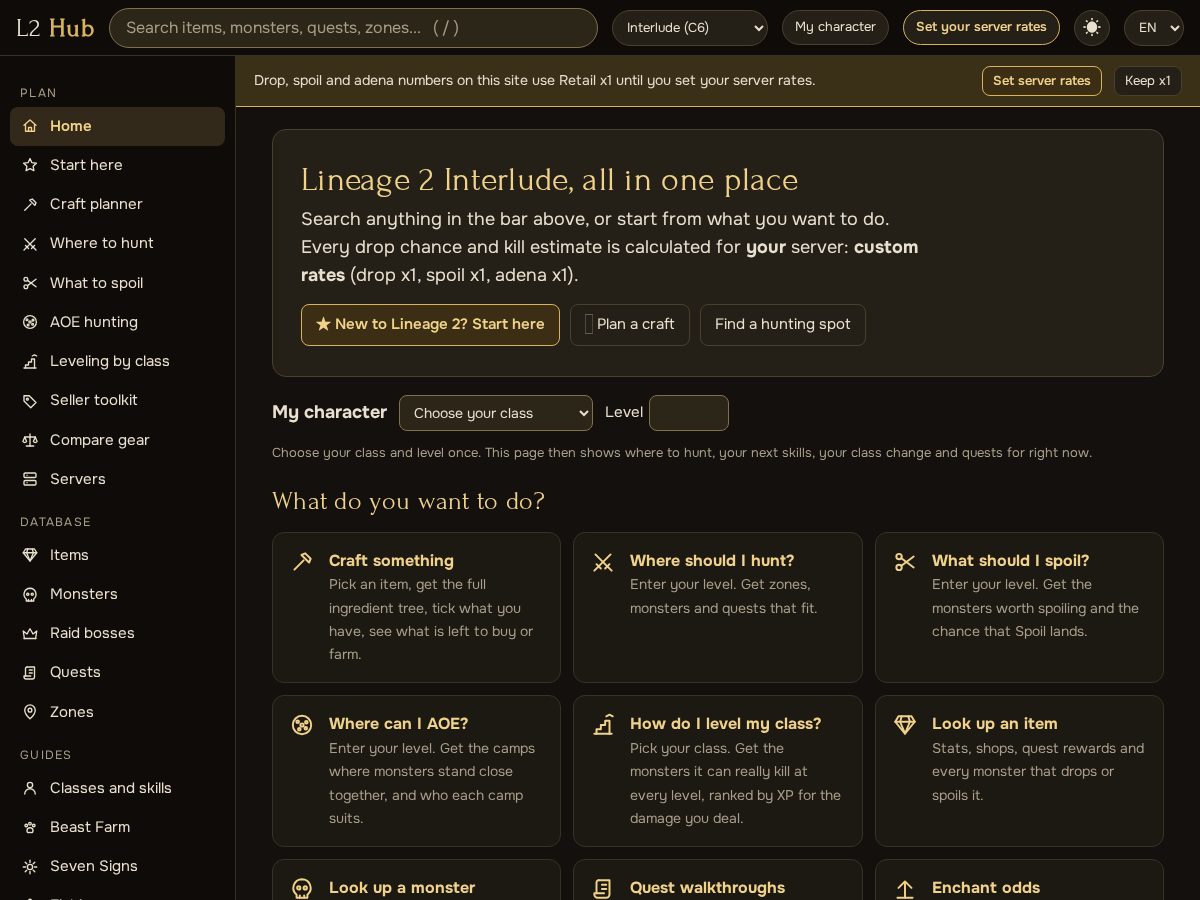Click the Find a hunting spot button

click(783, 325)
